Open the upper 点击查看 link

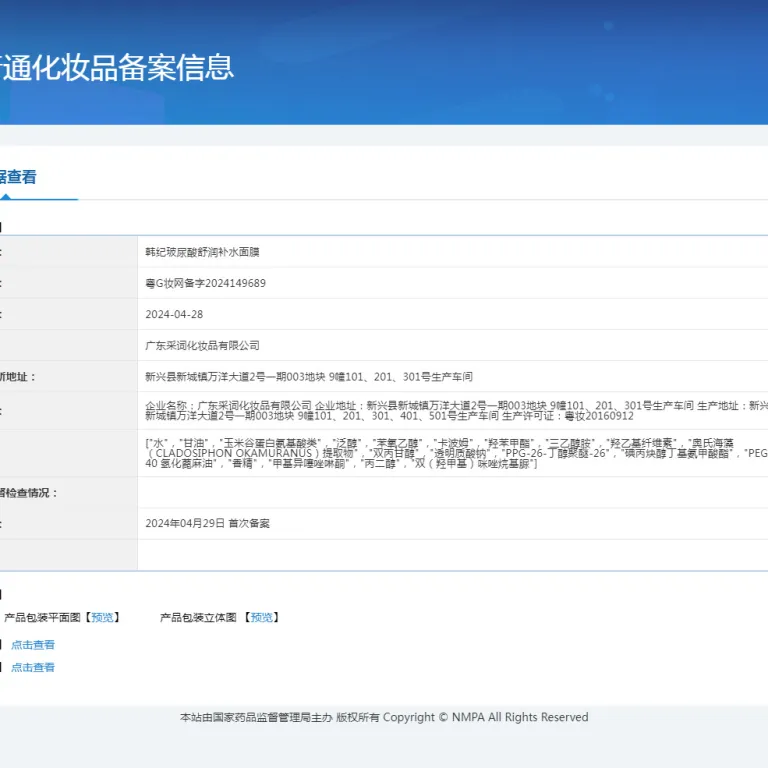(33, 645)
